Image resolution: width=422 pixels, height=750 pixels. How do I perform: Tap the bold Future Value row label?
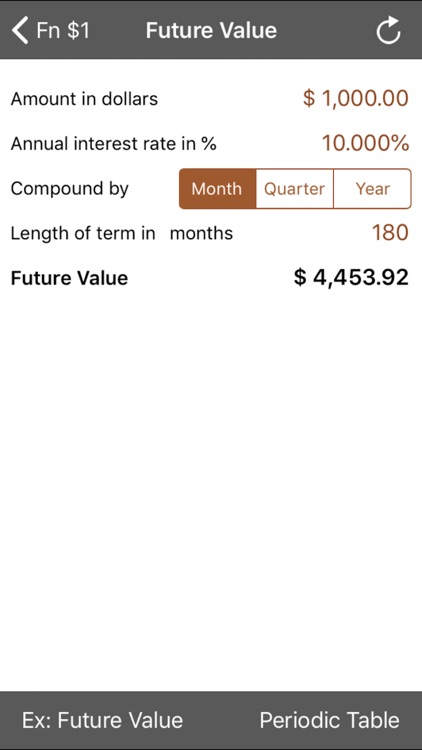[69, 278]
